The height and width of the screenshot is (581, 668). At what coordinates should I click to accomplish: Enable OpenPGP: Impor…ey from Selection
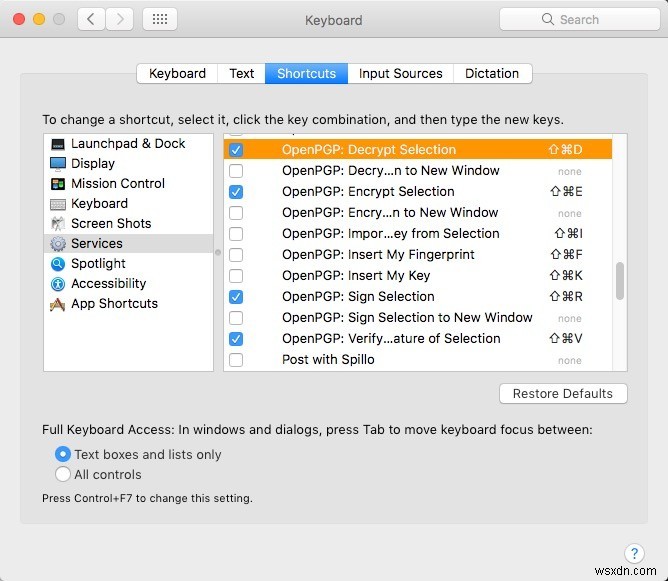click(x=236, y=234)
